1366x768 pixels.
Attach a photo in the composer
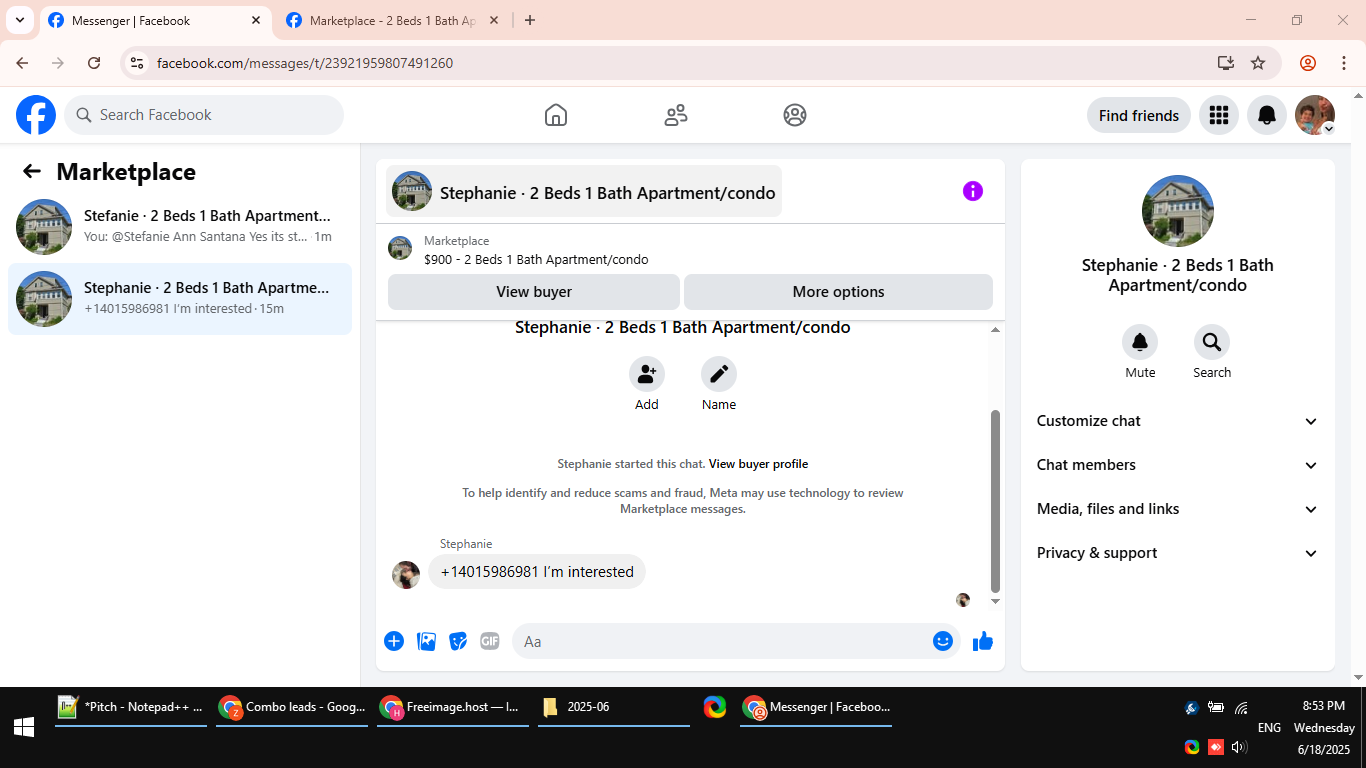point(427,641)
